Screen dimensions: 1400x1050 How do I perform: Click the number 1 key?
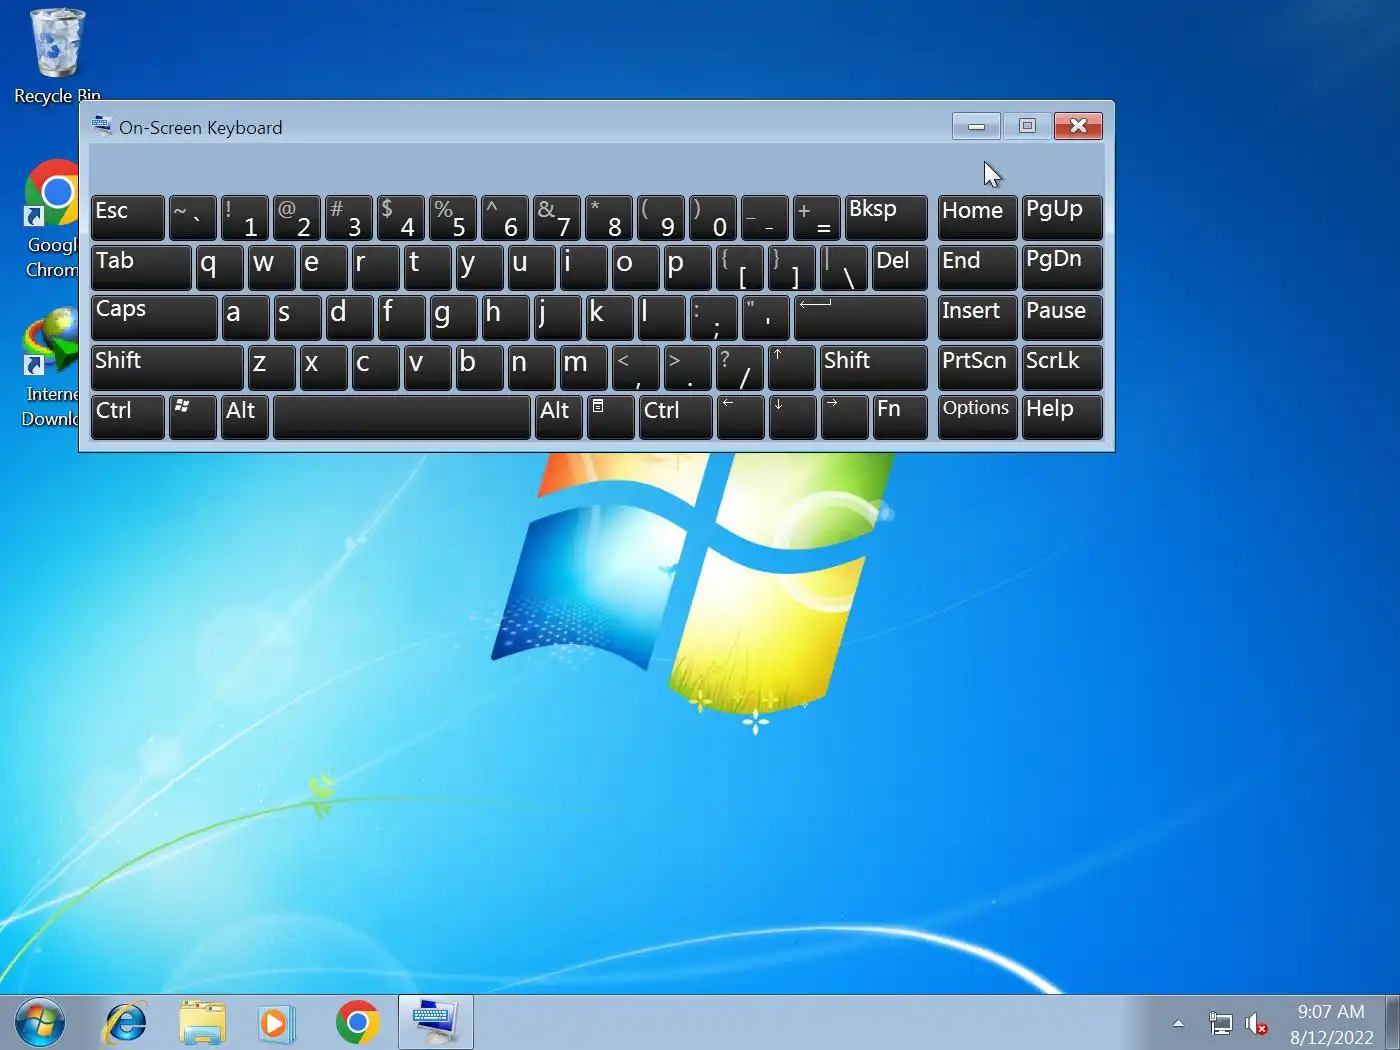tap(244, 217)
